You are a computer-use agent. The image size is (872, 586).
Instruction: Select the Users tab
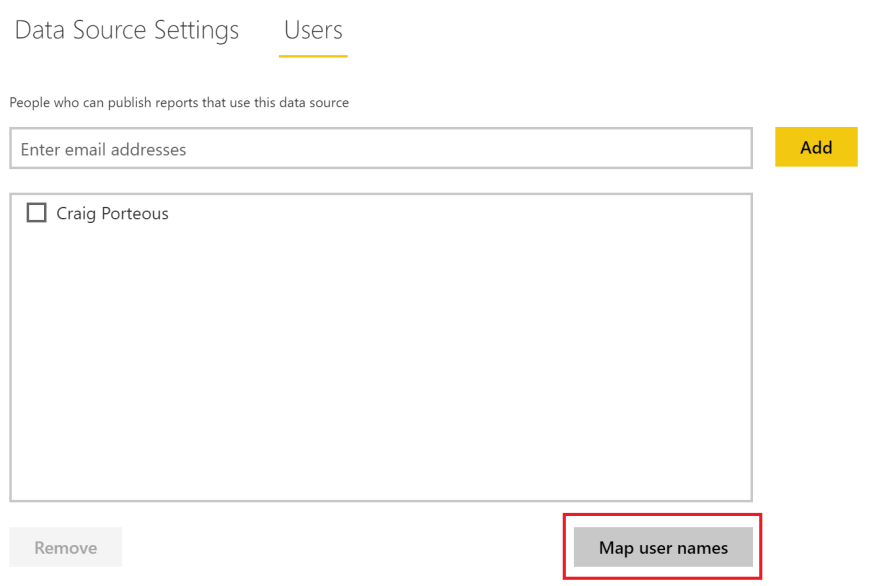(x=313, y=30)
